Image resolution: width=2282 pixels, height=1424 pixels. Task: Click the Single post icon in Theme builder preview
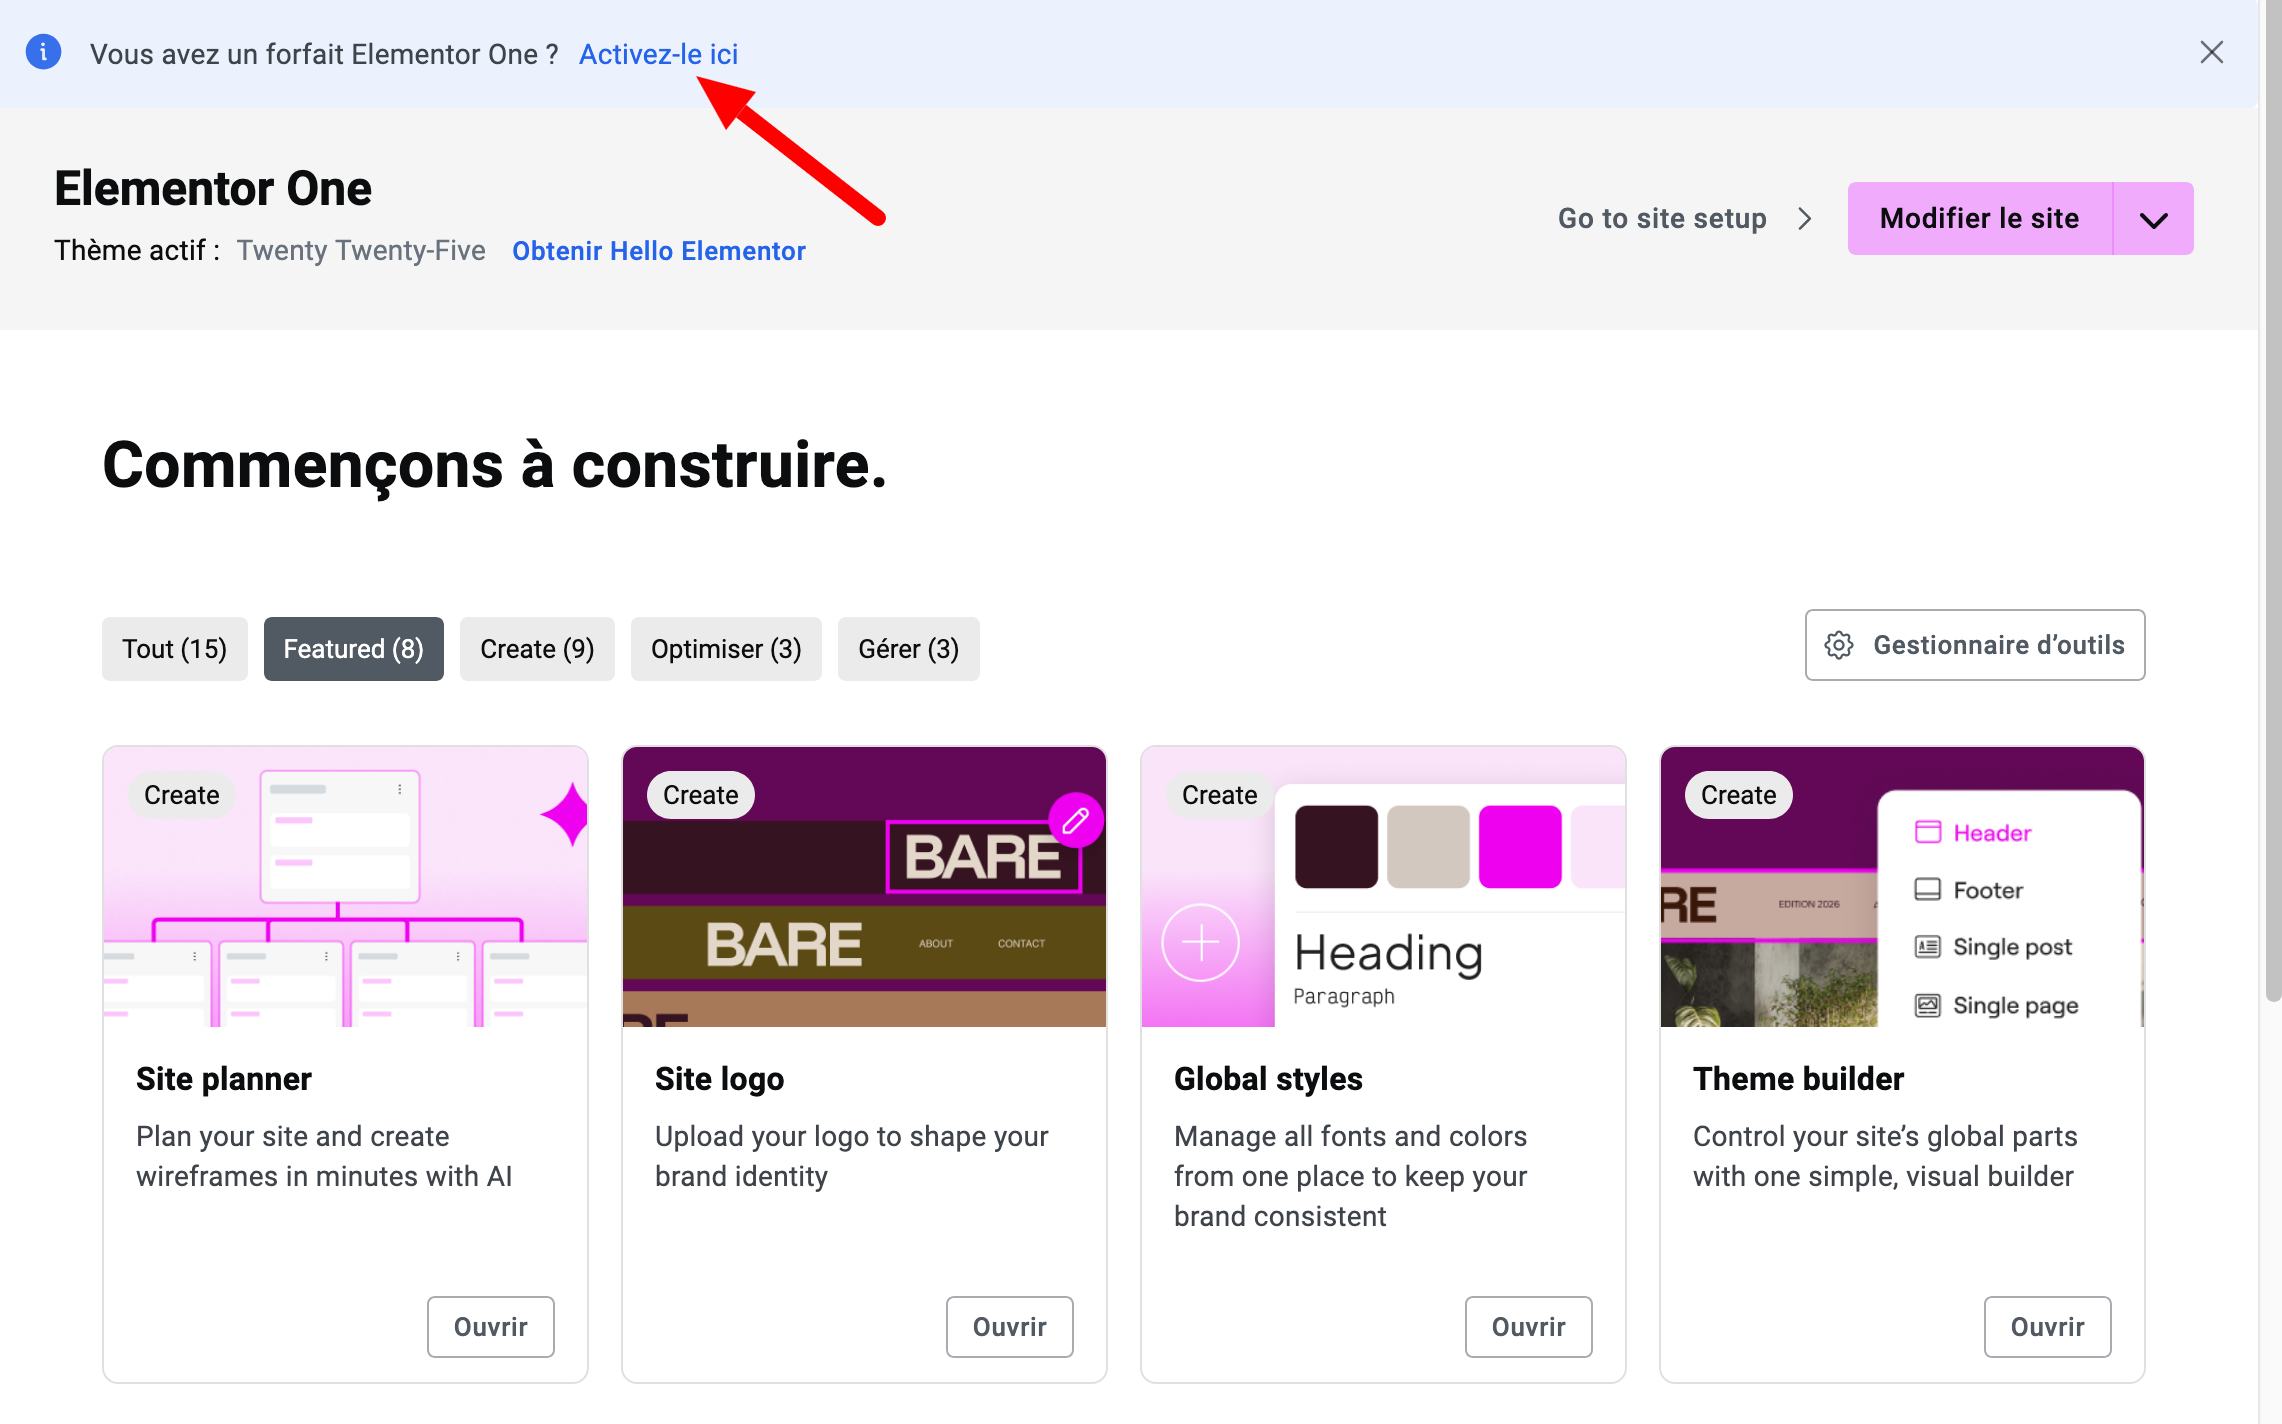(1927, 946)
